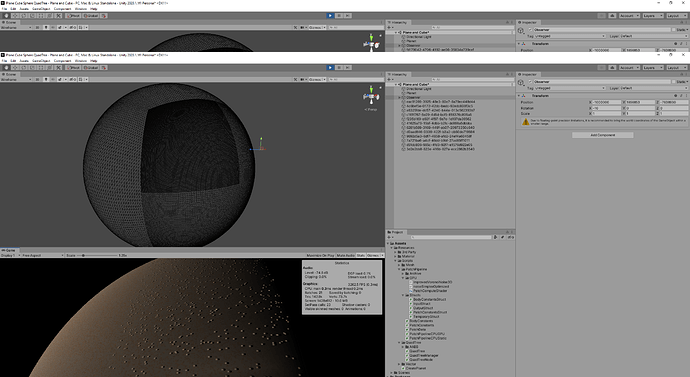Toggle grid visibility icon in front Scene toolbar
Viewport: 690px width, 377px height.
(81, 80)
